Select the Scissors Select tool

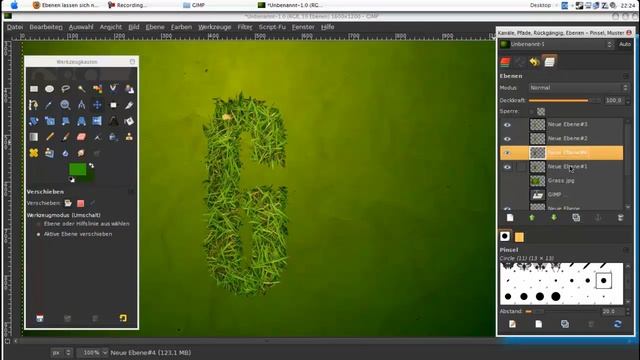113,89
